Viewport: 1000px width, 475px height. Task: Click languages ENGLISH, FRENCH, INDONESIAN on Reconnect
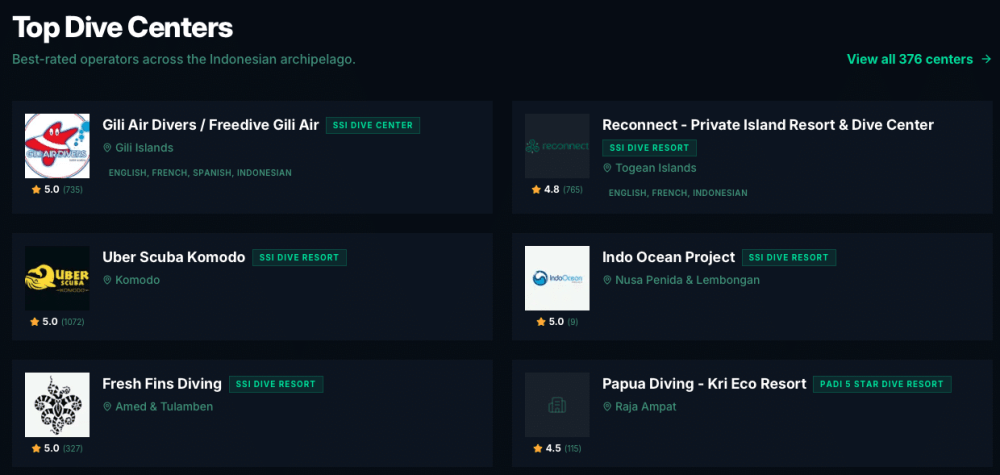coord(678,193)
